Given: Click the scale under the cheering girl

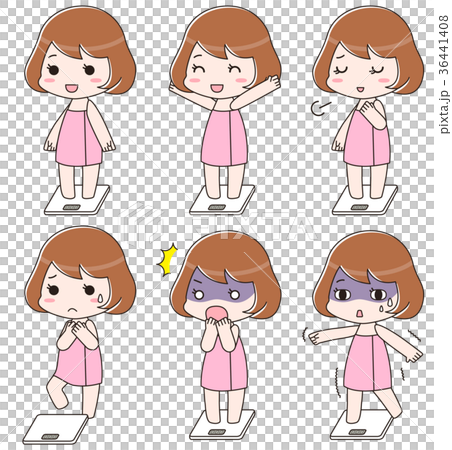Looking at the screenshot, I should pyautogui.click(x=222, y=200).
